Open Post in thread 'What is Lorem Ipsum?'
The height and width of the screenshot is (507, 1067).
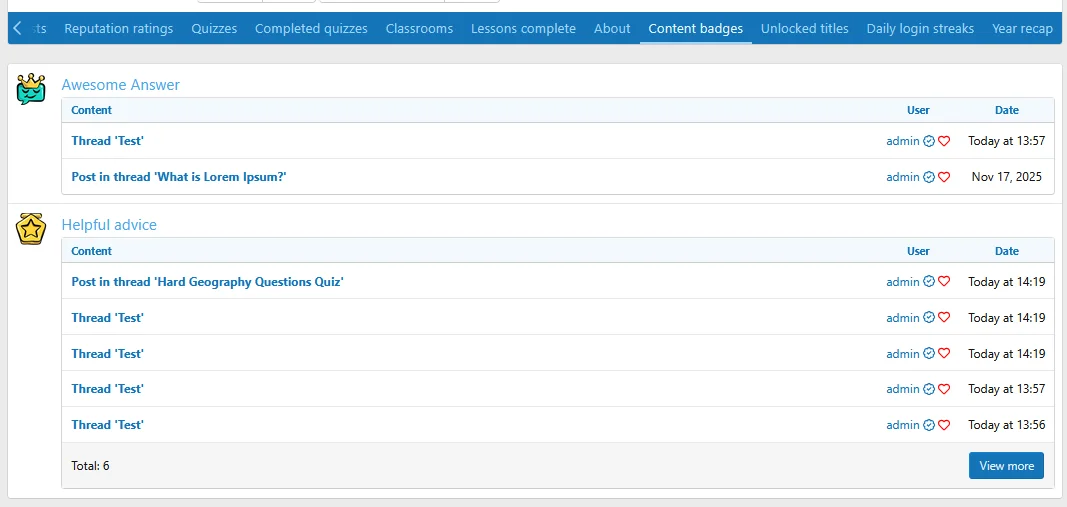179,177
